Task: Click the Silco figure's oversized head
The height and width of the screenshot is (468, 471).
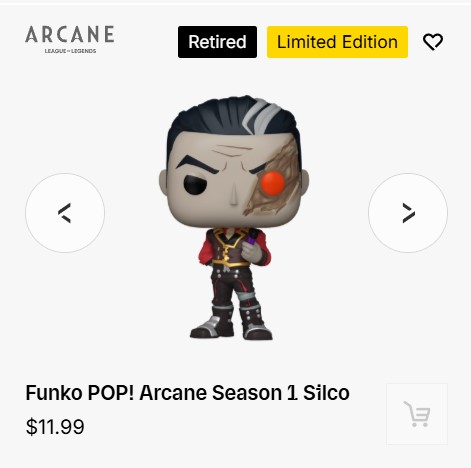Action: point(234,162)
